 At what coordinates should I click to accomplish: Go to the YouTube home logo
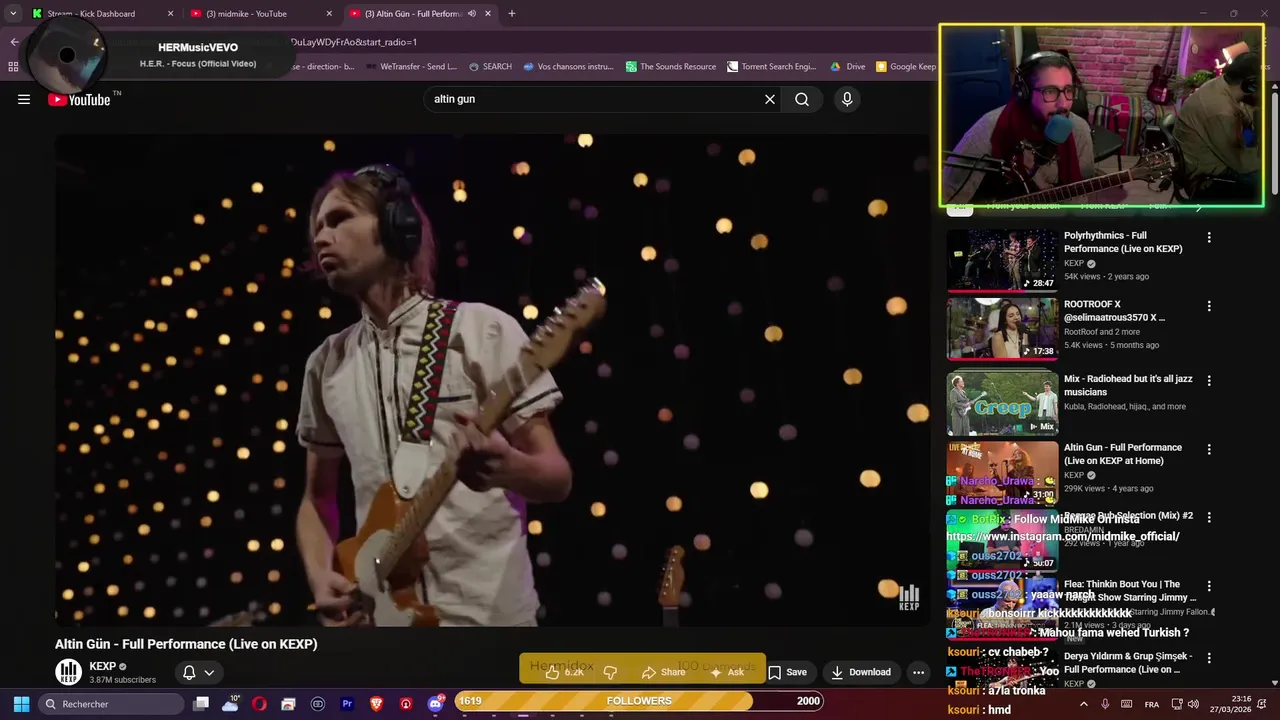79,99
